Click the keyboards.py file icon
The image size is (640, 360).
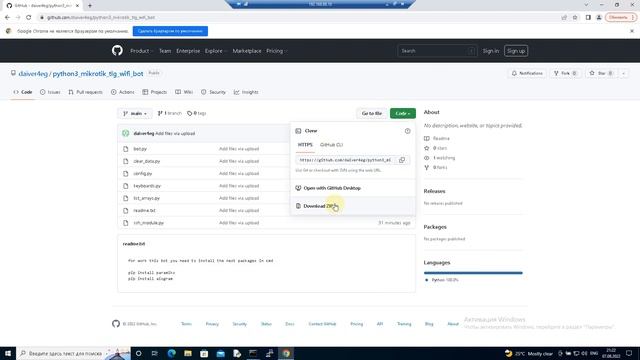click(126, 186)
